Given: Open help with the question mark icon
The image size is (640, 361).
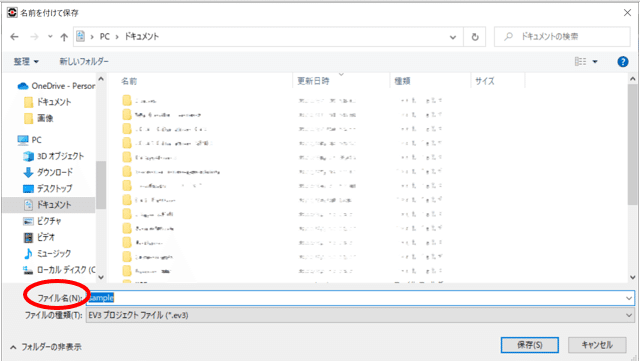Looking at the screenshot, I should click(x=622, y=62).
